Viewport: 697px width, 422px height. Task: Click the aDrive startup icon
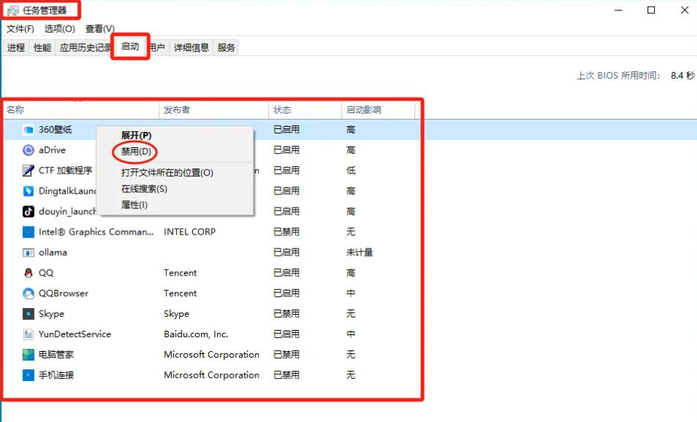[28, 150]
